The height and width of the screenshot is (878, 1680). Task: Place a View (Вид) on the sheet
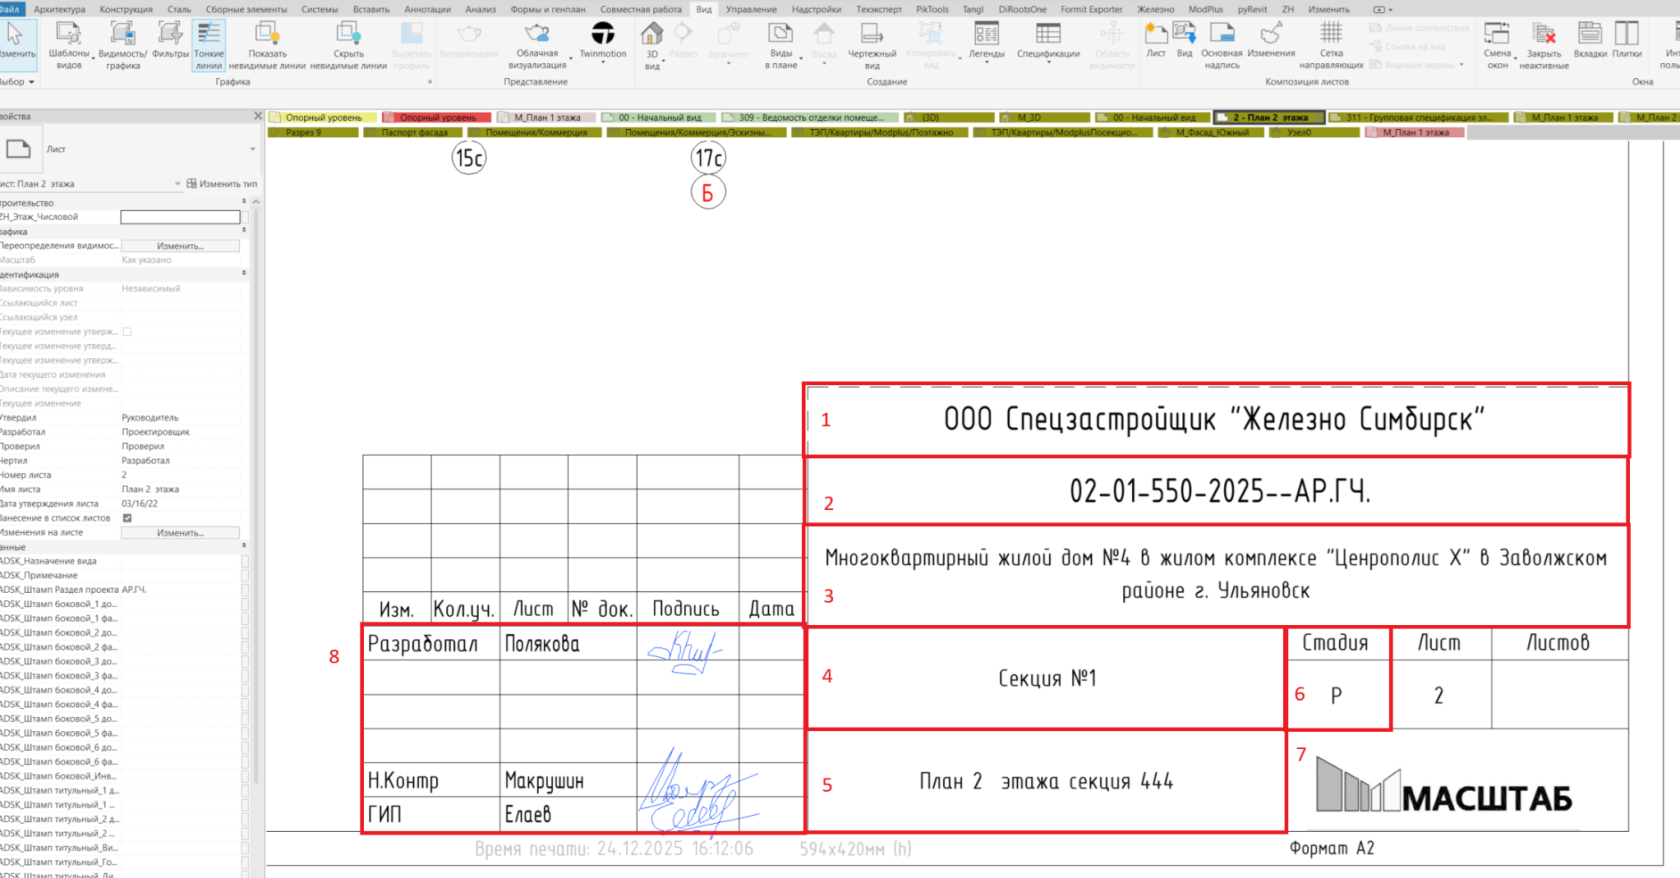[1184, 40]
